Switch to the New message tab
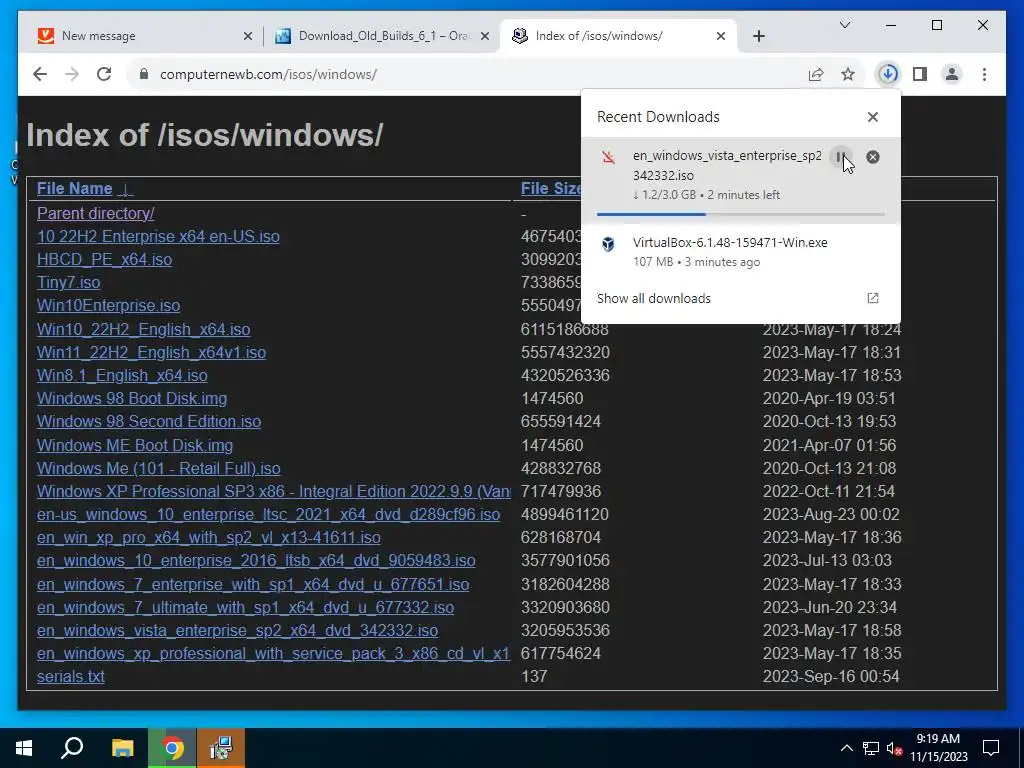 [146, 36]
